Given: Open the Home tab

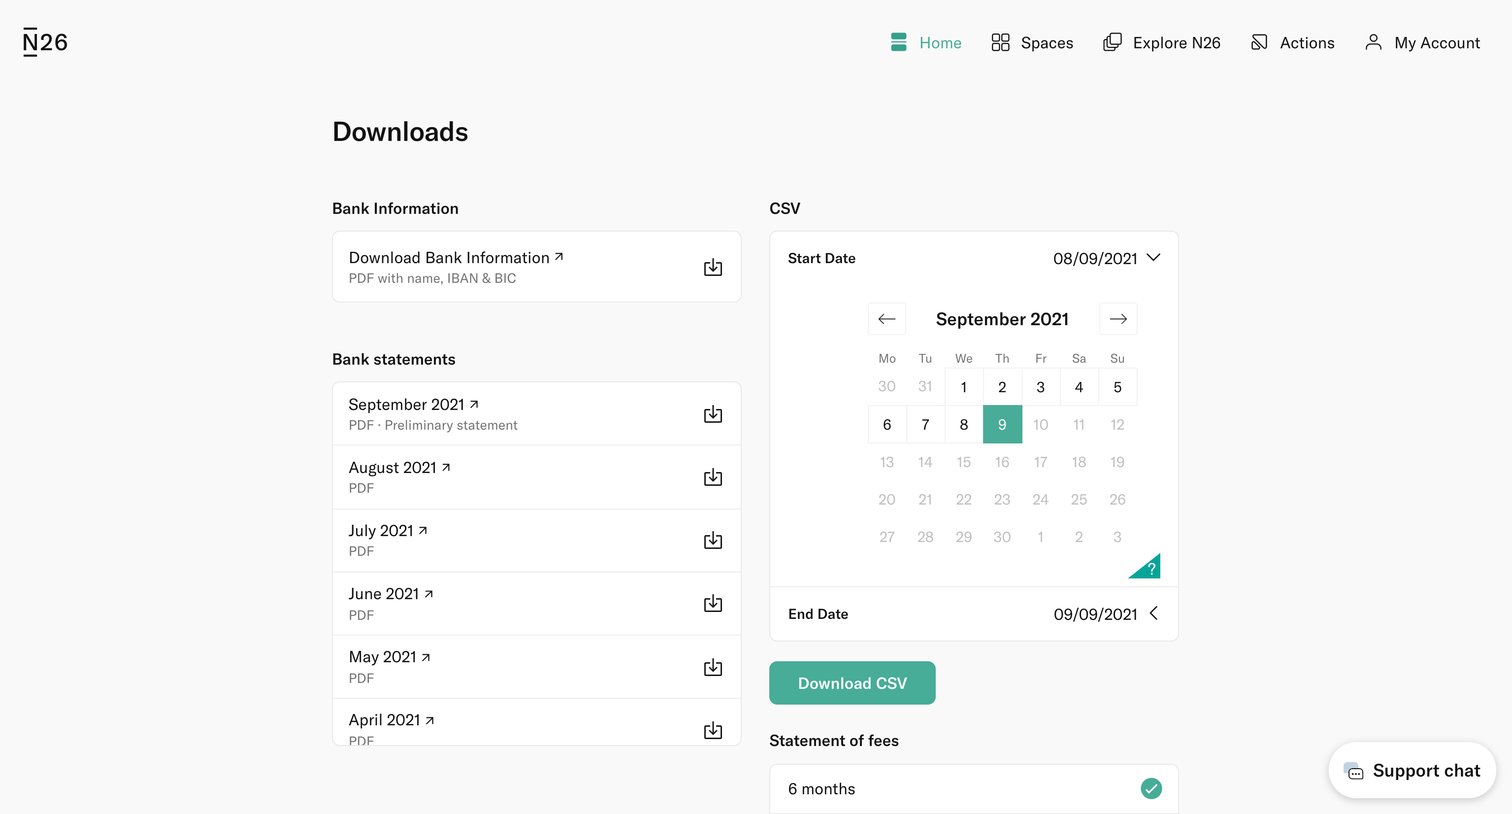Looking at the screenshot, I should (x=926, y=42).
